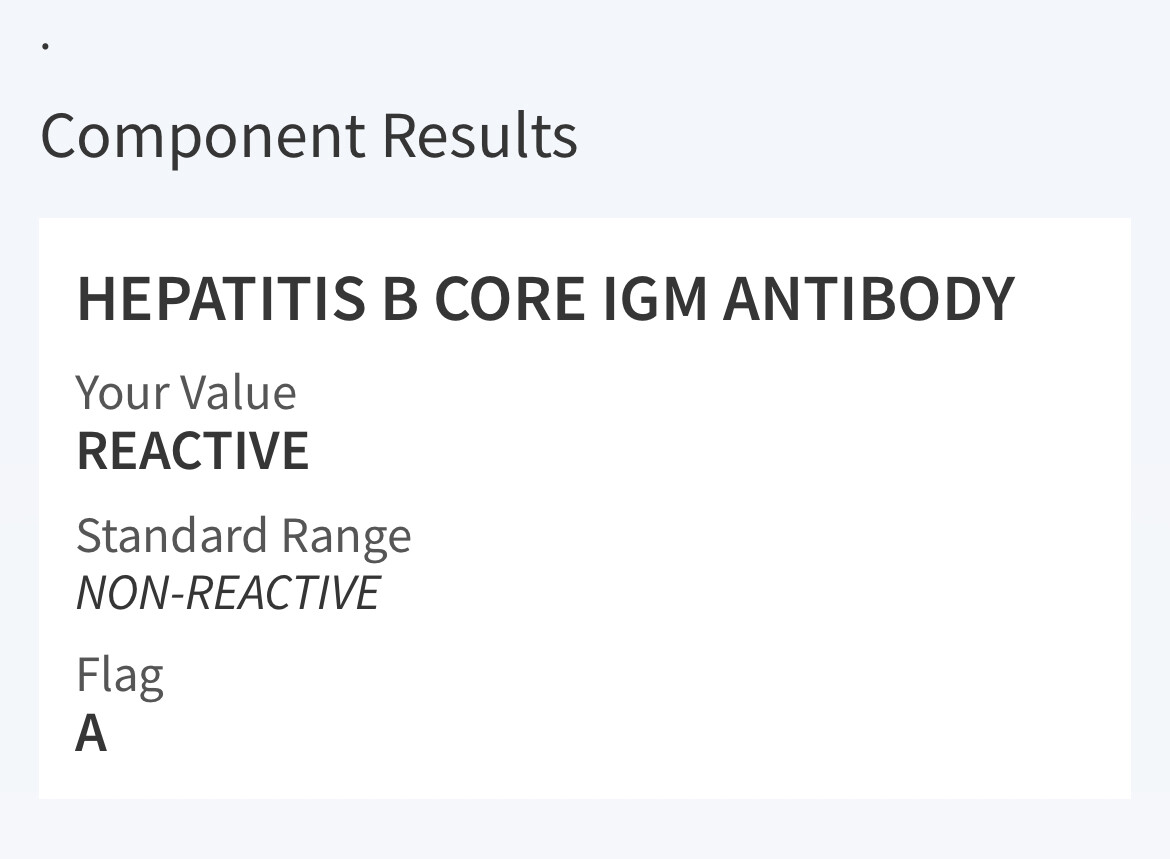Select the bold REACTIVE result value
Viewport: 1170px width, 859px height.
[193, 451]
